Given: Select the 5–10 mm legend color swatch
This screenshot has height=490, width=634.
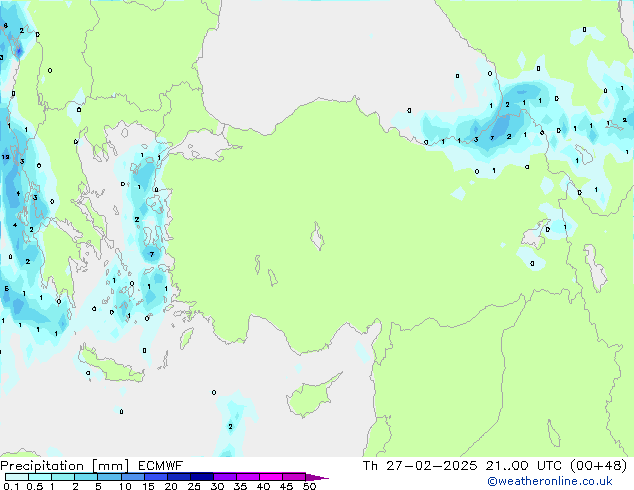Looking at the screenshot, I should [x=109, y=477].
